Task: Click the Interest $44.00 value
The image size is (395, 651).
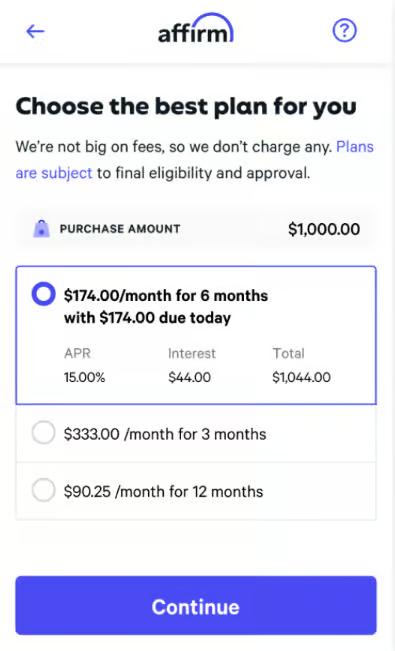Action: tap(189, 377)
